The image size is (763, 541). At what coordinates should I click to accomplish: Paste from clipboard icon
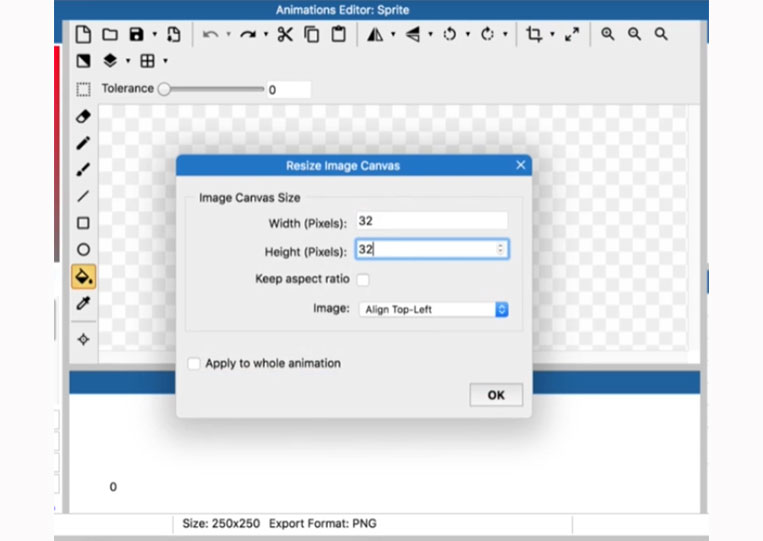pyautogui.click(x=339, y=35)
